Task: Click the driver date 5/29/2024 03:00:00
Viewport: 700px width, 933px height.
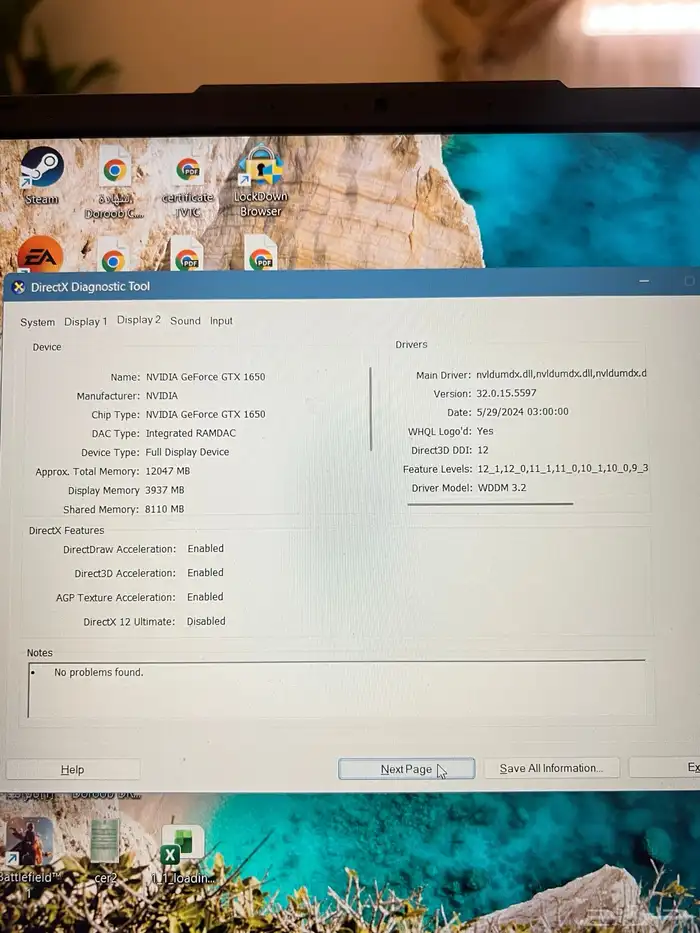Action: 523,412
